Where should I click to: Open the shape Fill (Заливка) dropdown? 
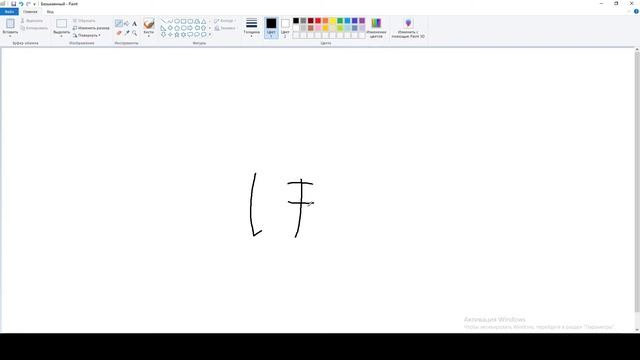[x=225, y=28]
